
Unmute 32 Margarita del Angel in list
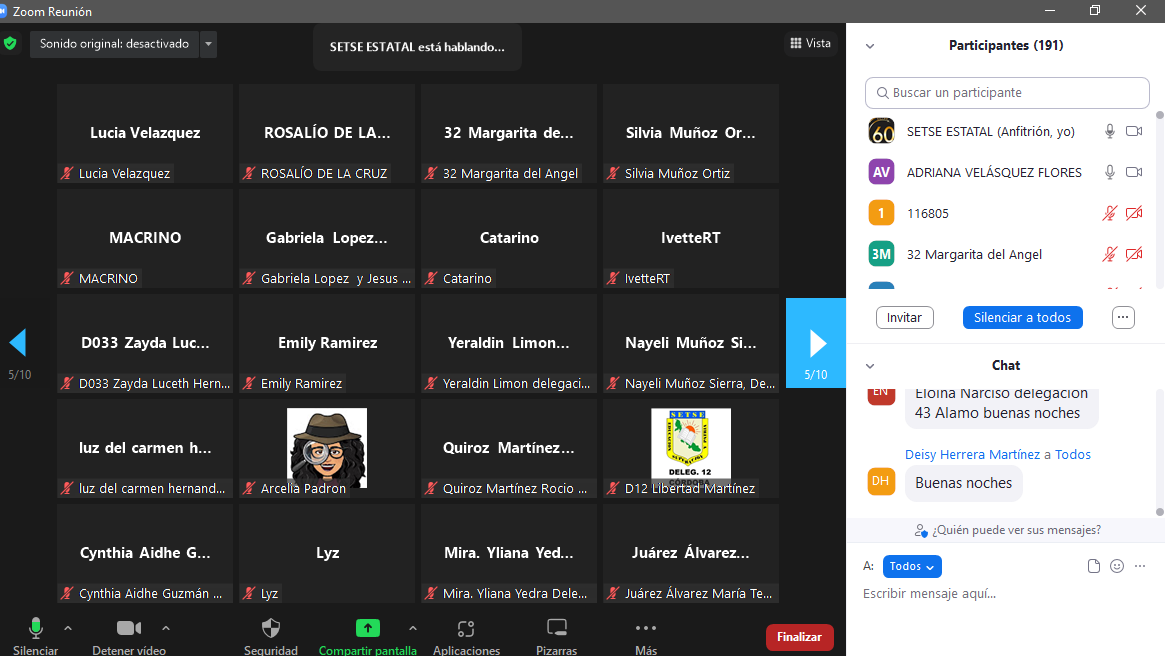1109,254
